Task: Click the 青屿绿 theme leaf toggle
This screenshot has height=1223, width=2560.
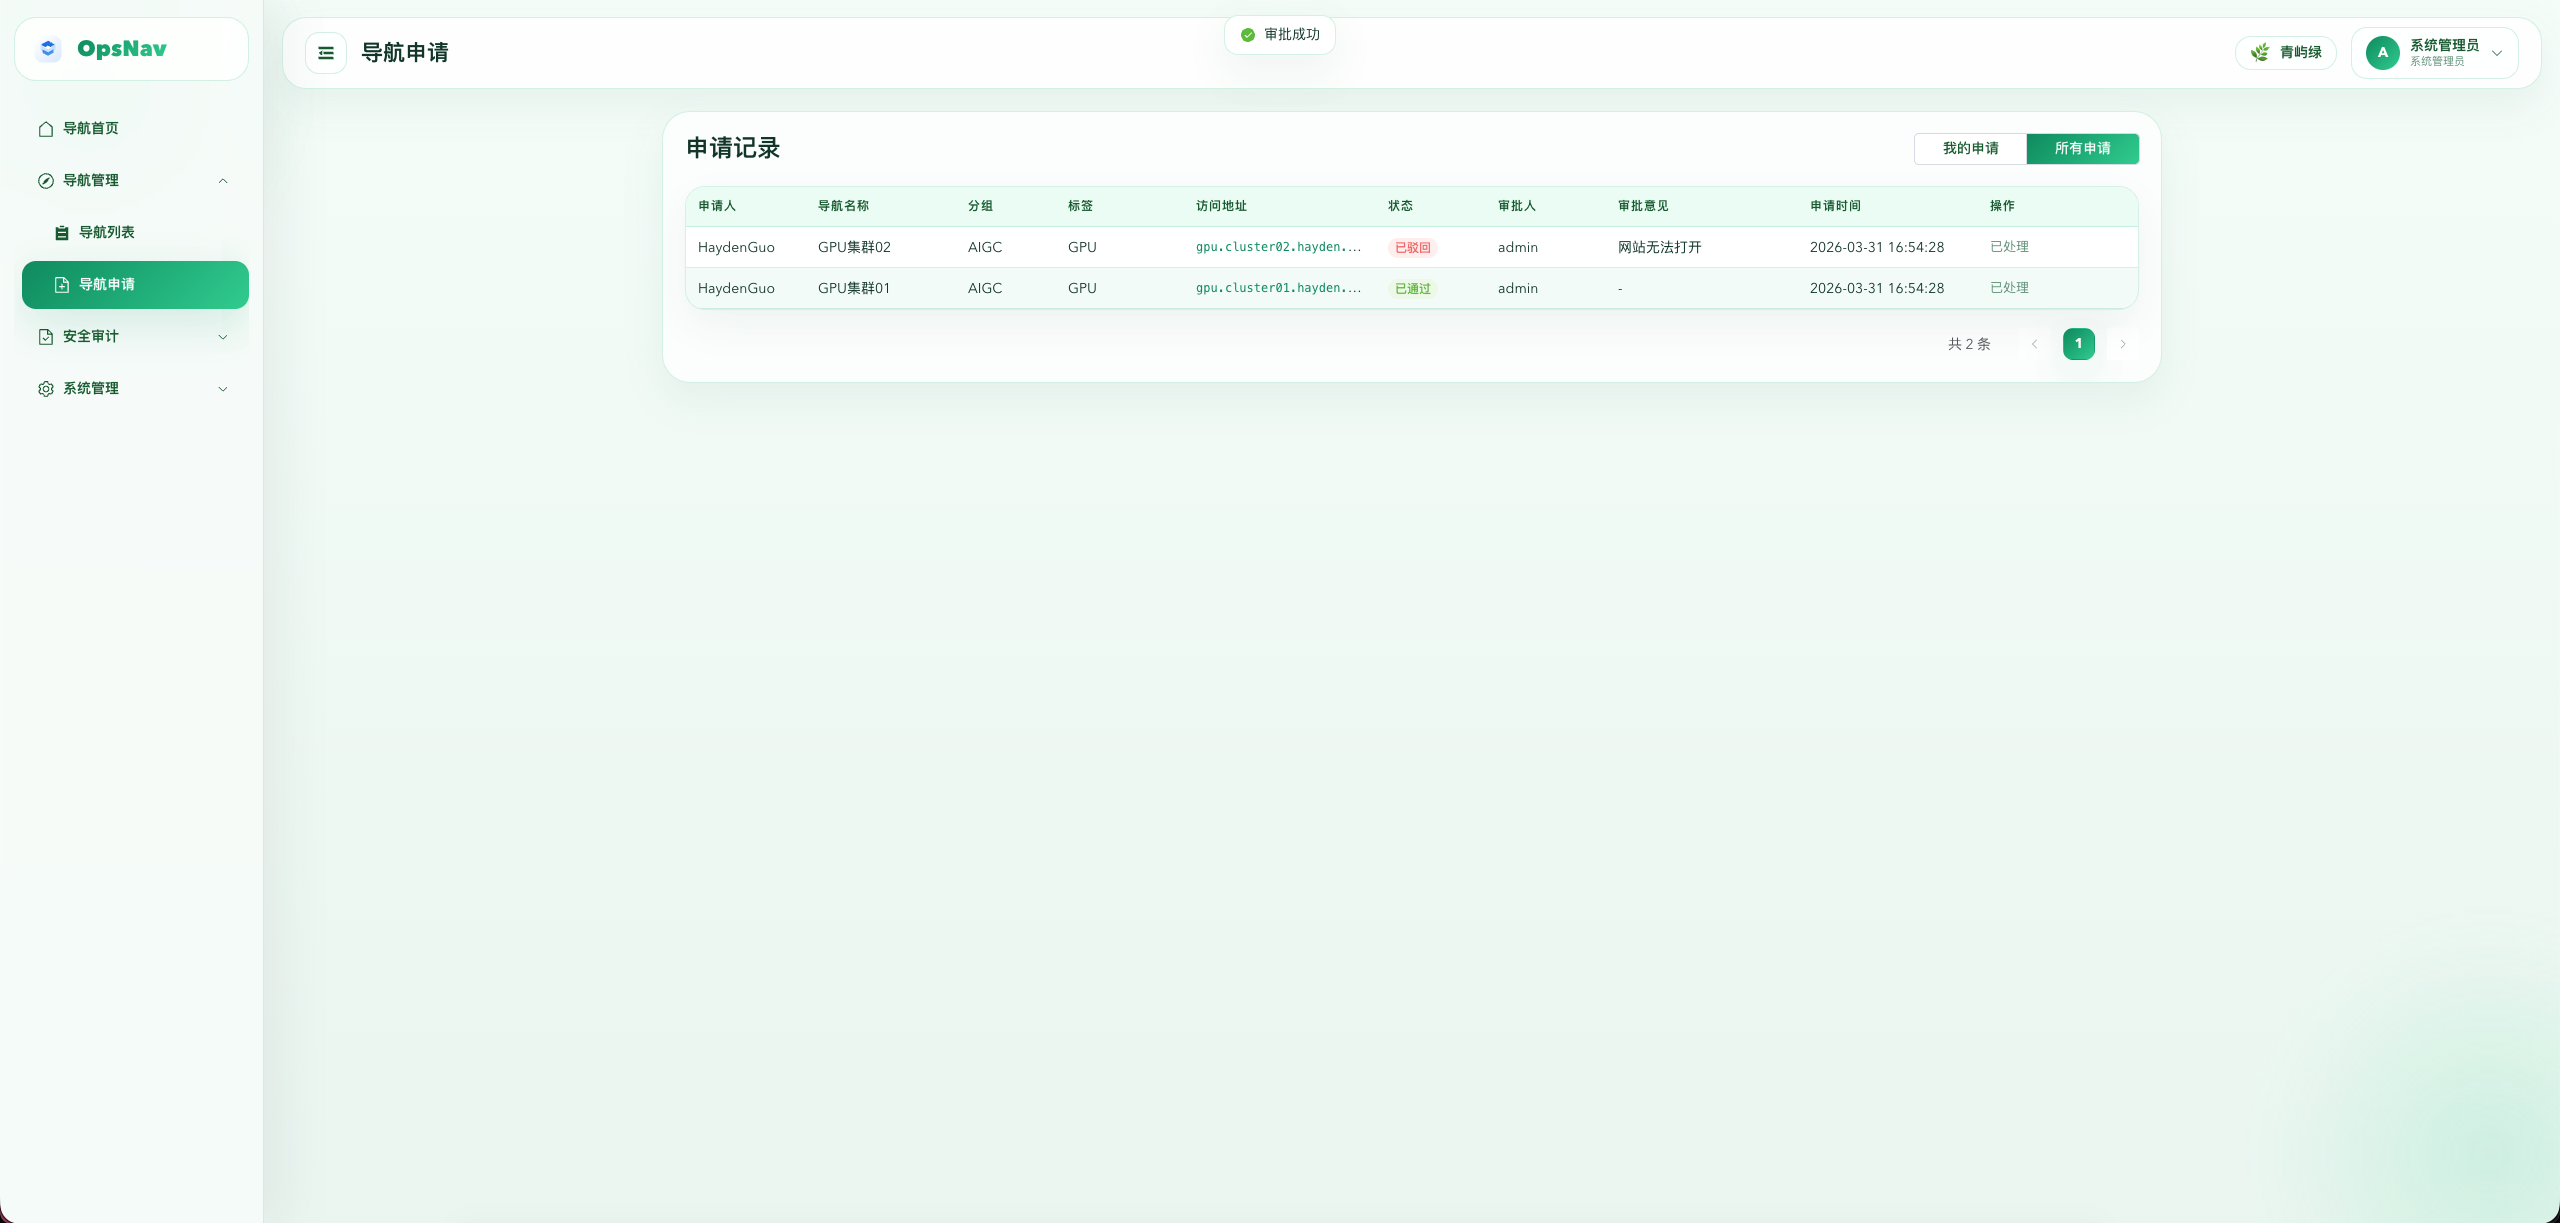Action: tap(2286, 52)
